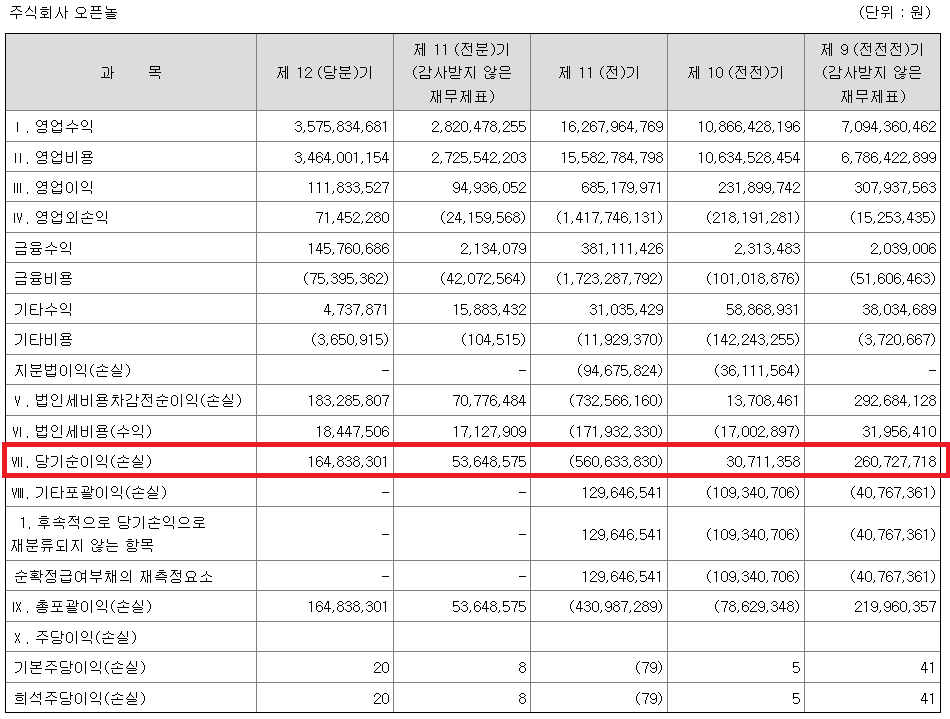Click the Ⅴ. 법인세비용차감전순이익(손실) row label
Screen dimensions: 950x719
127,400
